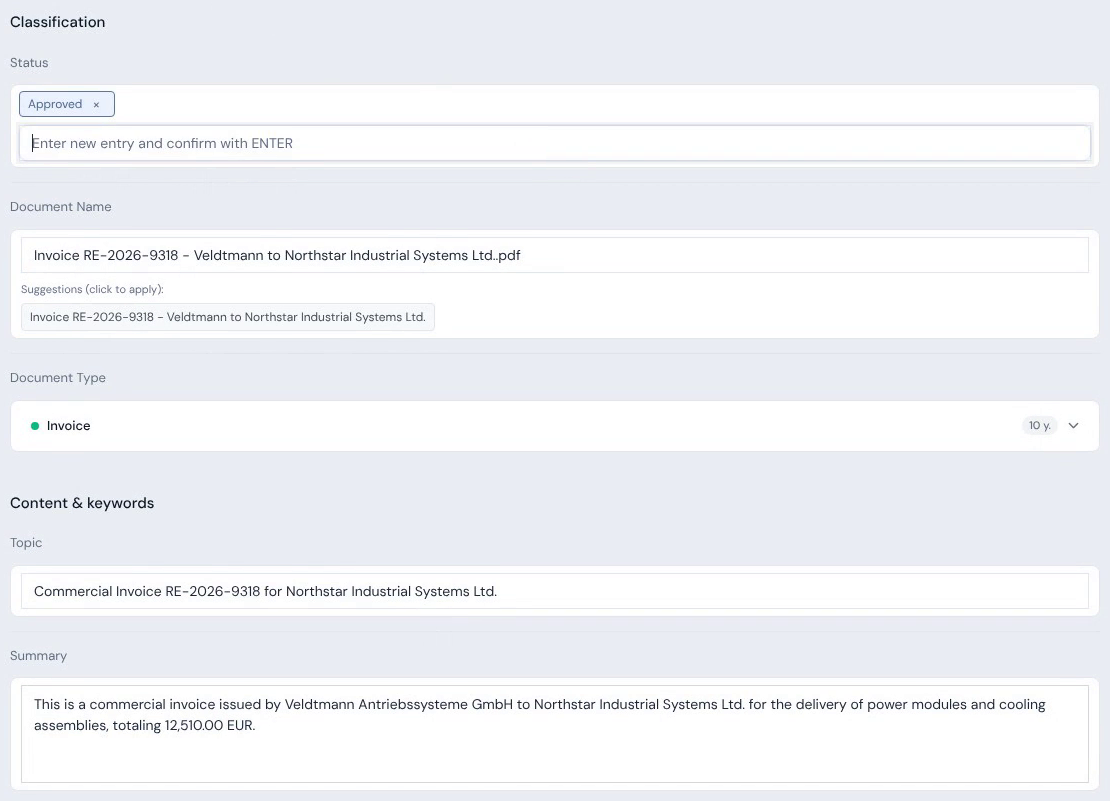Open the Document Type dropdown chevron
This screenshot has height=801, width=1110.
coord(1073,425)
